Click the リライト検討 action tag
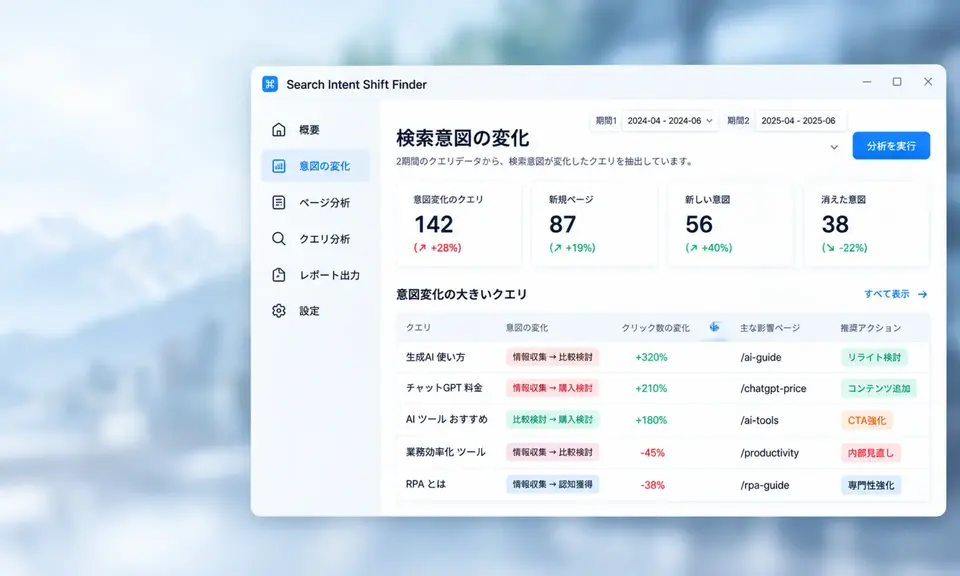 pos(874,357)
